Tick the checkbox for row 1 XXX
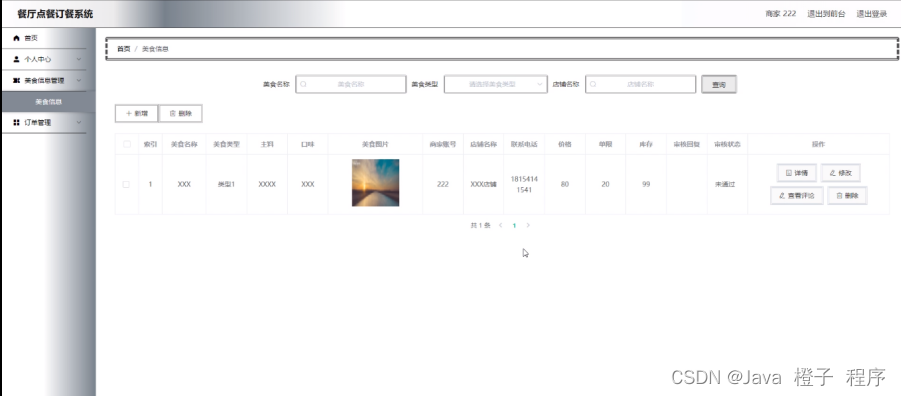 pyautogui.click(x=126, y=184)
